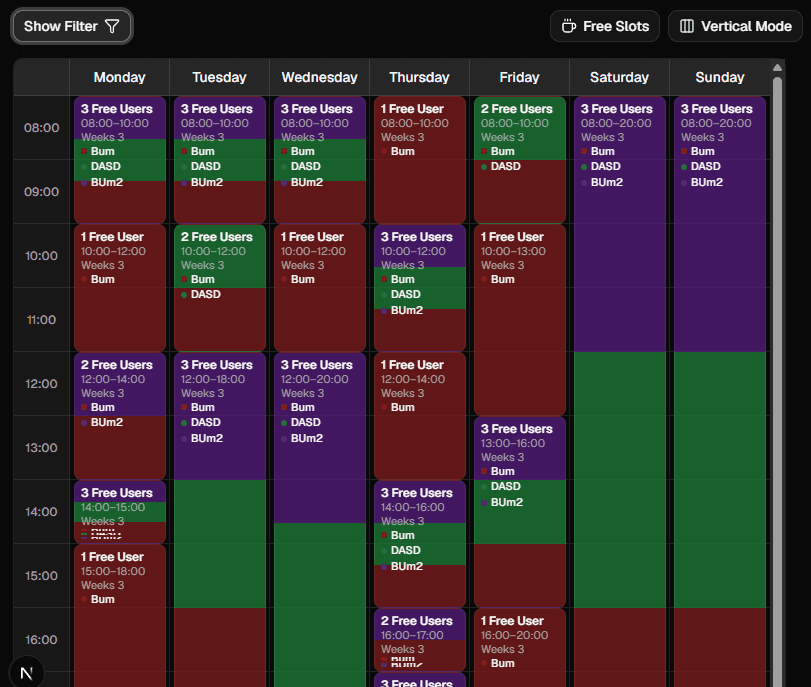The image size is (811, 687).
Task: Open Thursday 12:00–14:00 slot card
Action: (x=420, y=416)
